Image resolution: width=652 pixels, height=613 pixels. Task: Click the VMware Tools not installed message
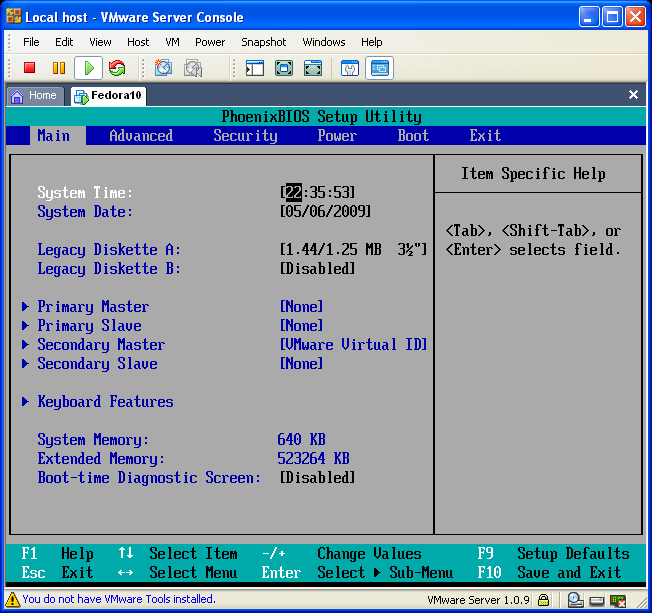119,599
